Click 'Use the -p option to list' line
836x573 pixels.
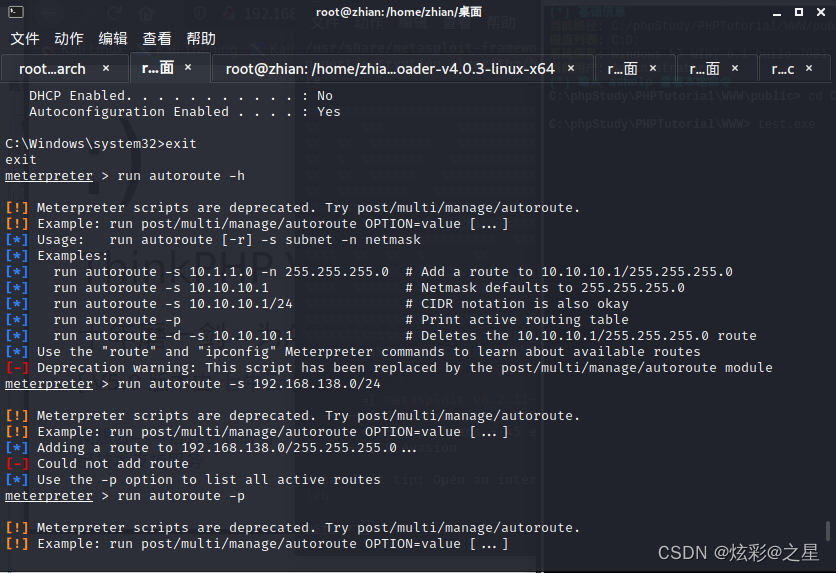point(193,480)
